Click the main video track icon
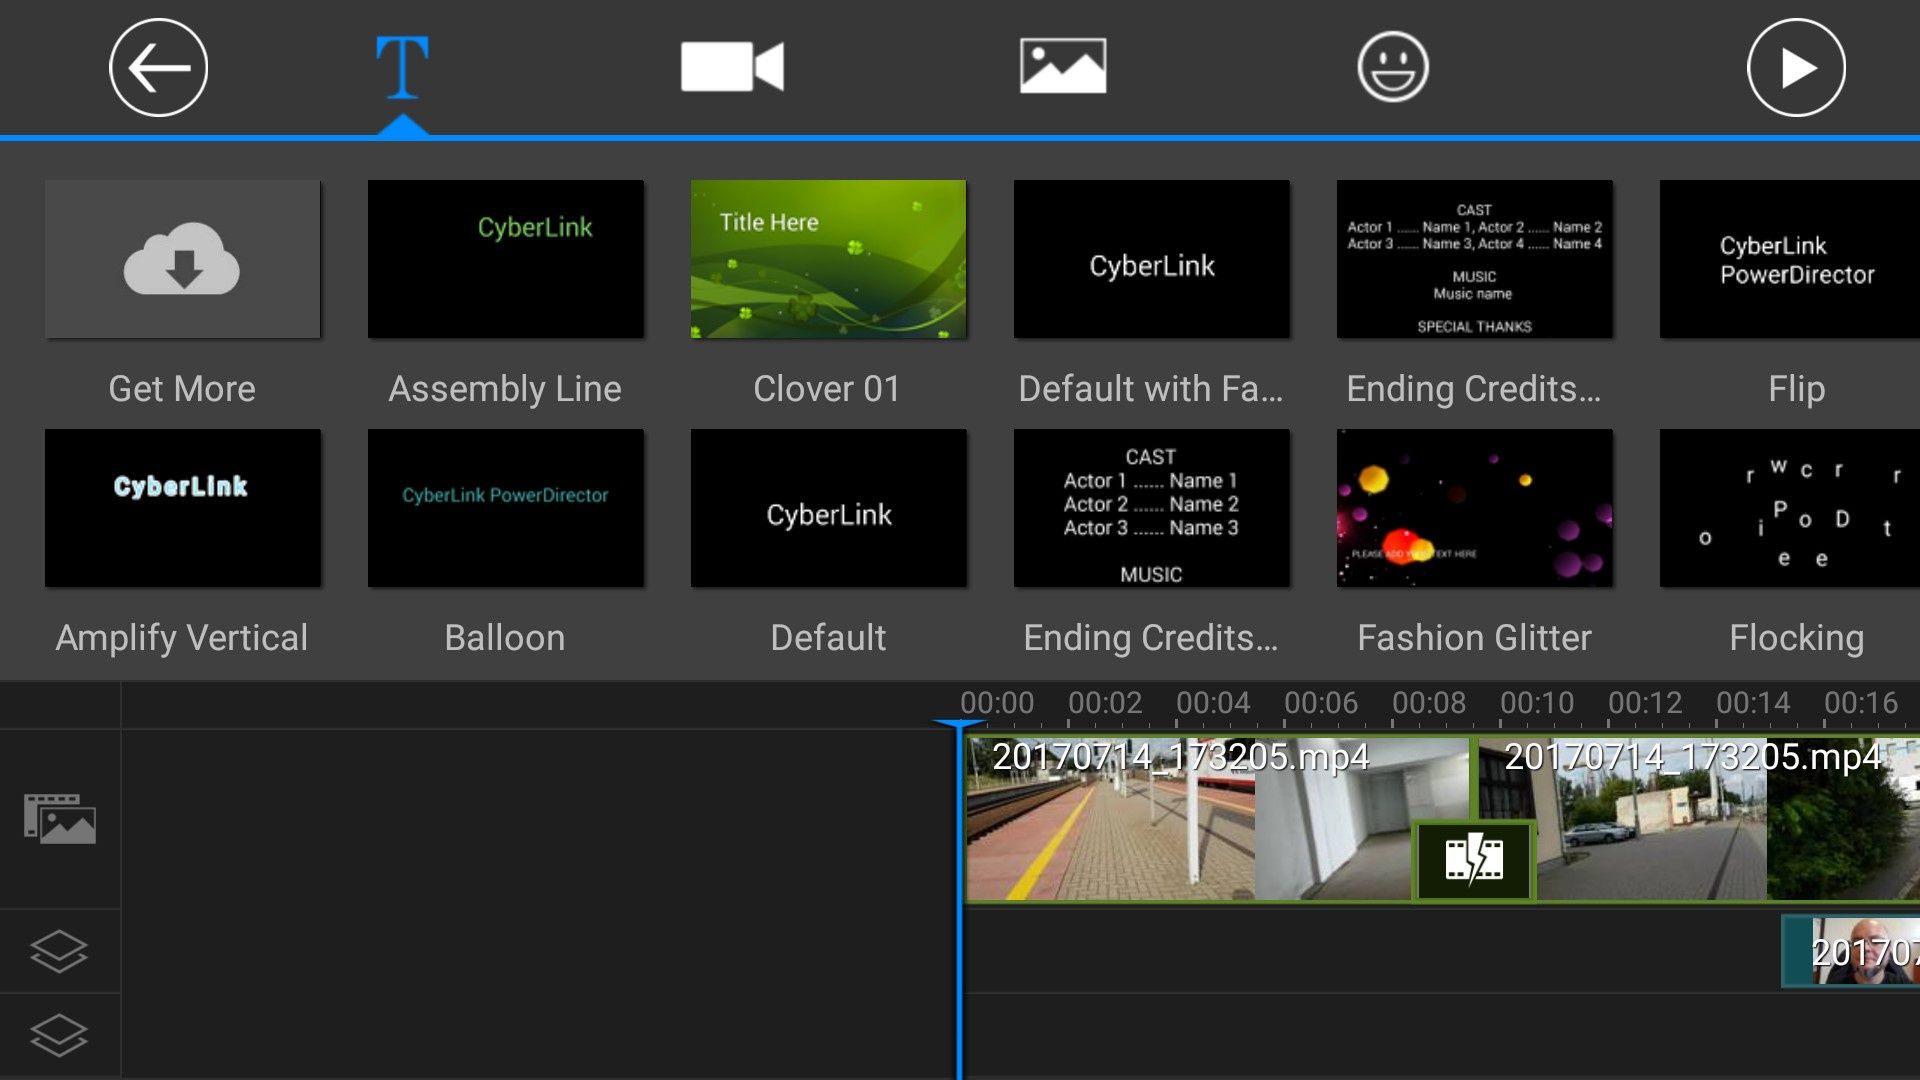The height and width of the screenshot is (1080, 1920). click(60, 819)
